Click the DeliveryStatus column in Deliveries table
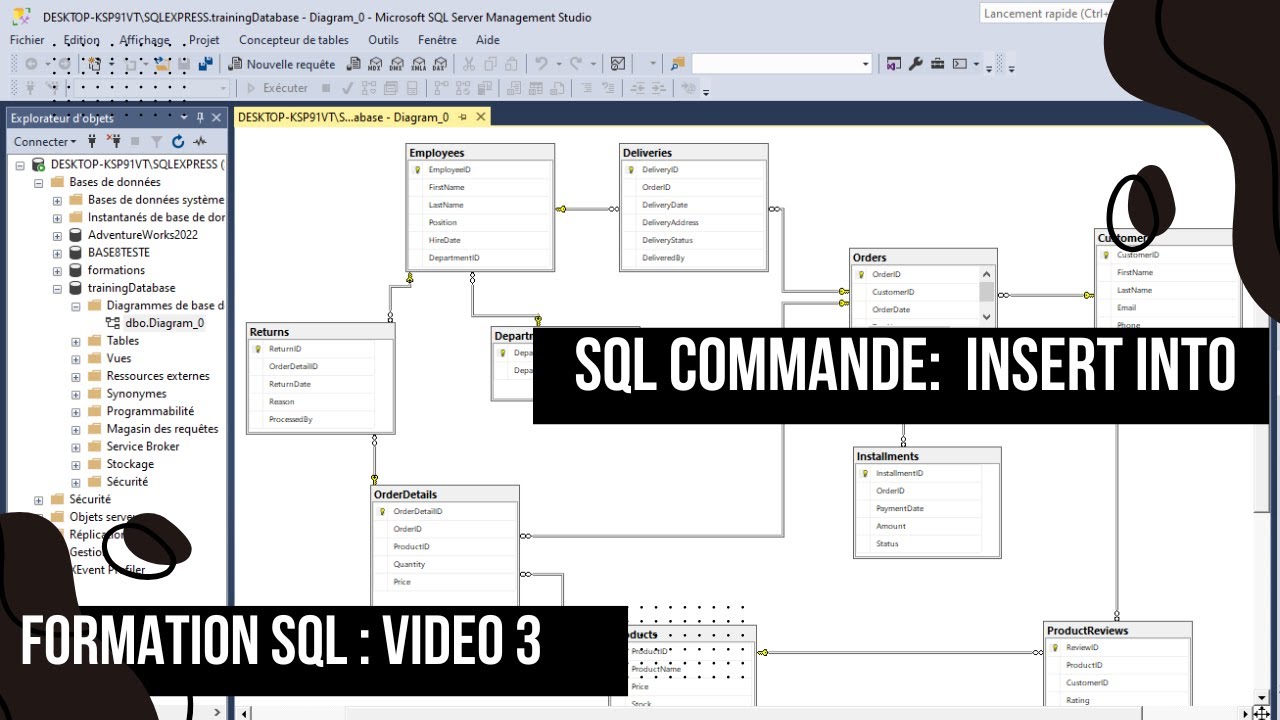The image size is (1280, 720). 667,240
